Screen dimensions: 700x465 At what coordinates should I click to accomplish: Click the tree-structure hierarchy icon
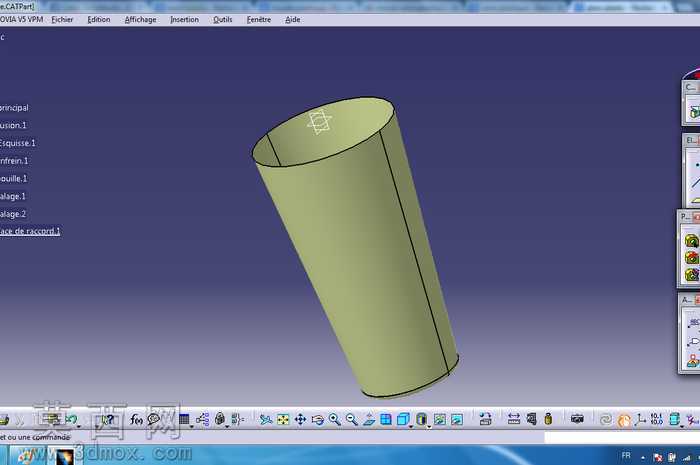pyautogui.click(x=202, y=419)
